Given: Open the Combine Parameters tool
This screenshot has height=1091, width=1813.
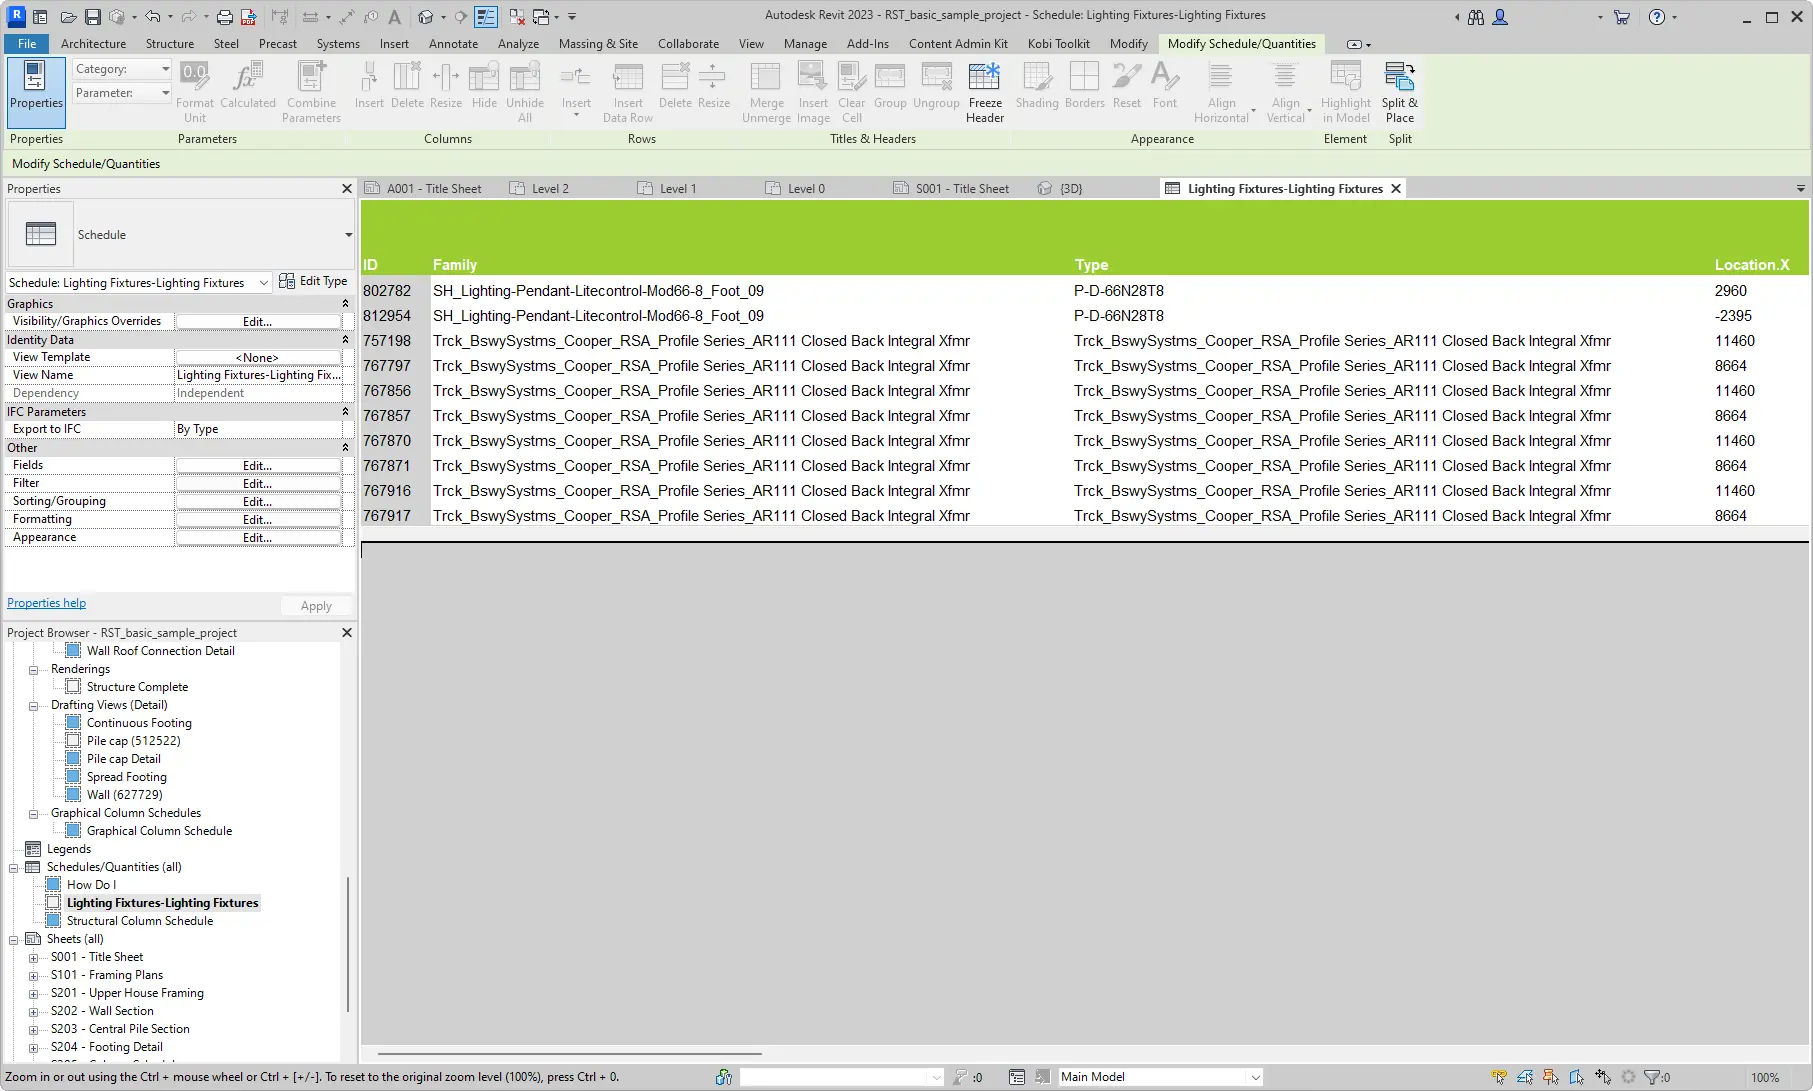Looking at the screenshot, I should (x=311, y=90).
